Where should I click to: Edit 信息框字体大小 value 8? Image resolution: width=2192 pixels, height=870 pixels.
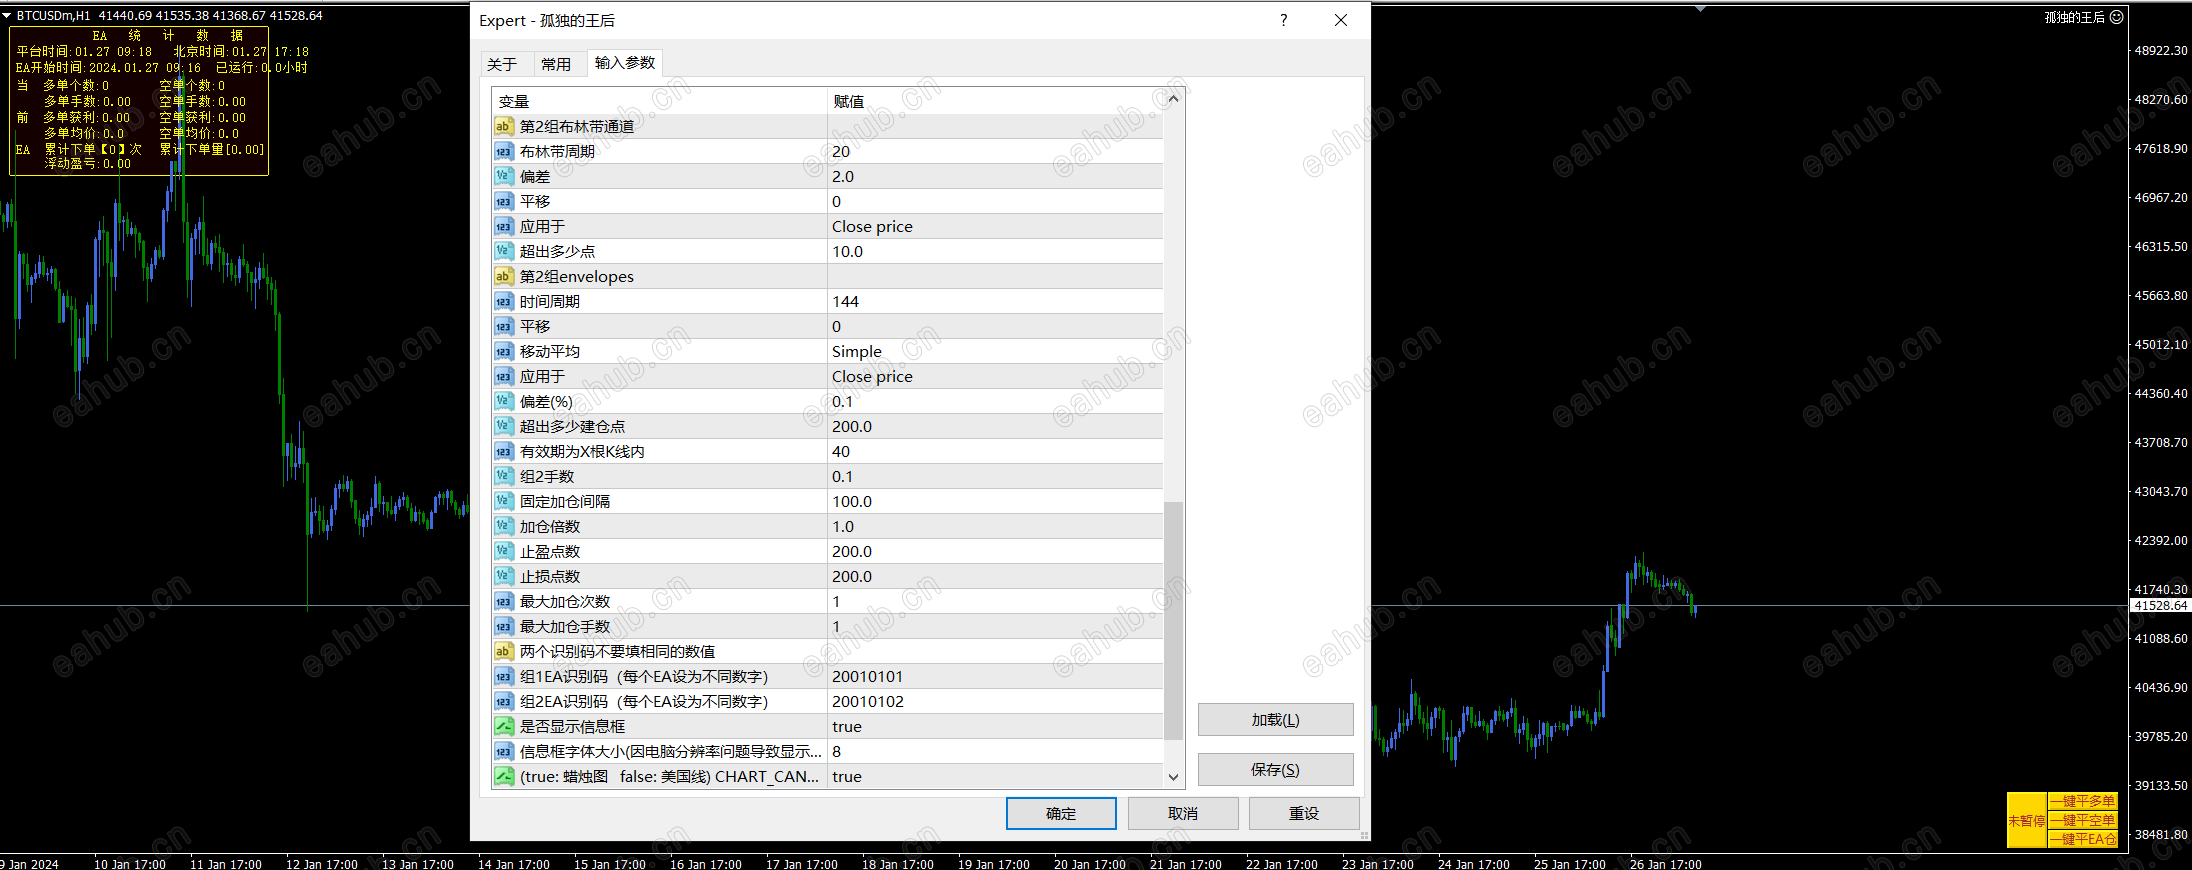(995, 752)
